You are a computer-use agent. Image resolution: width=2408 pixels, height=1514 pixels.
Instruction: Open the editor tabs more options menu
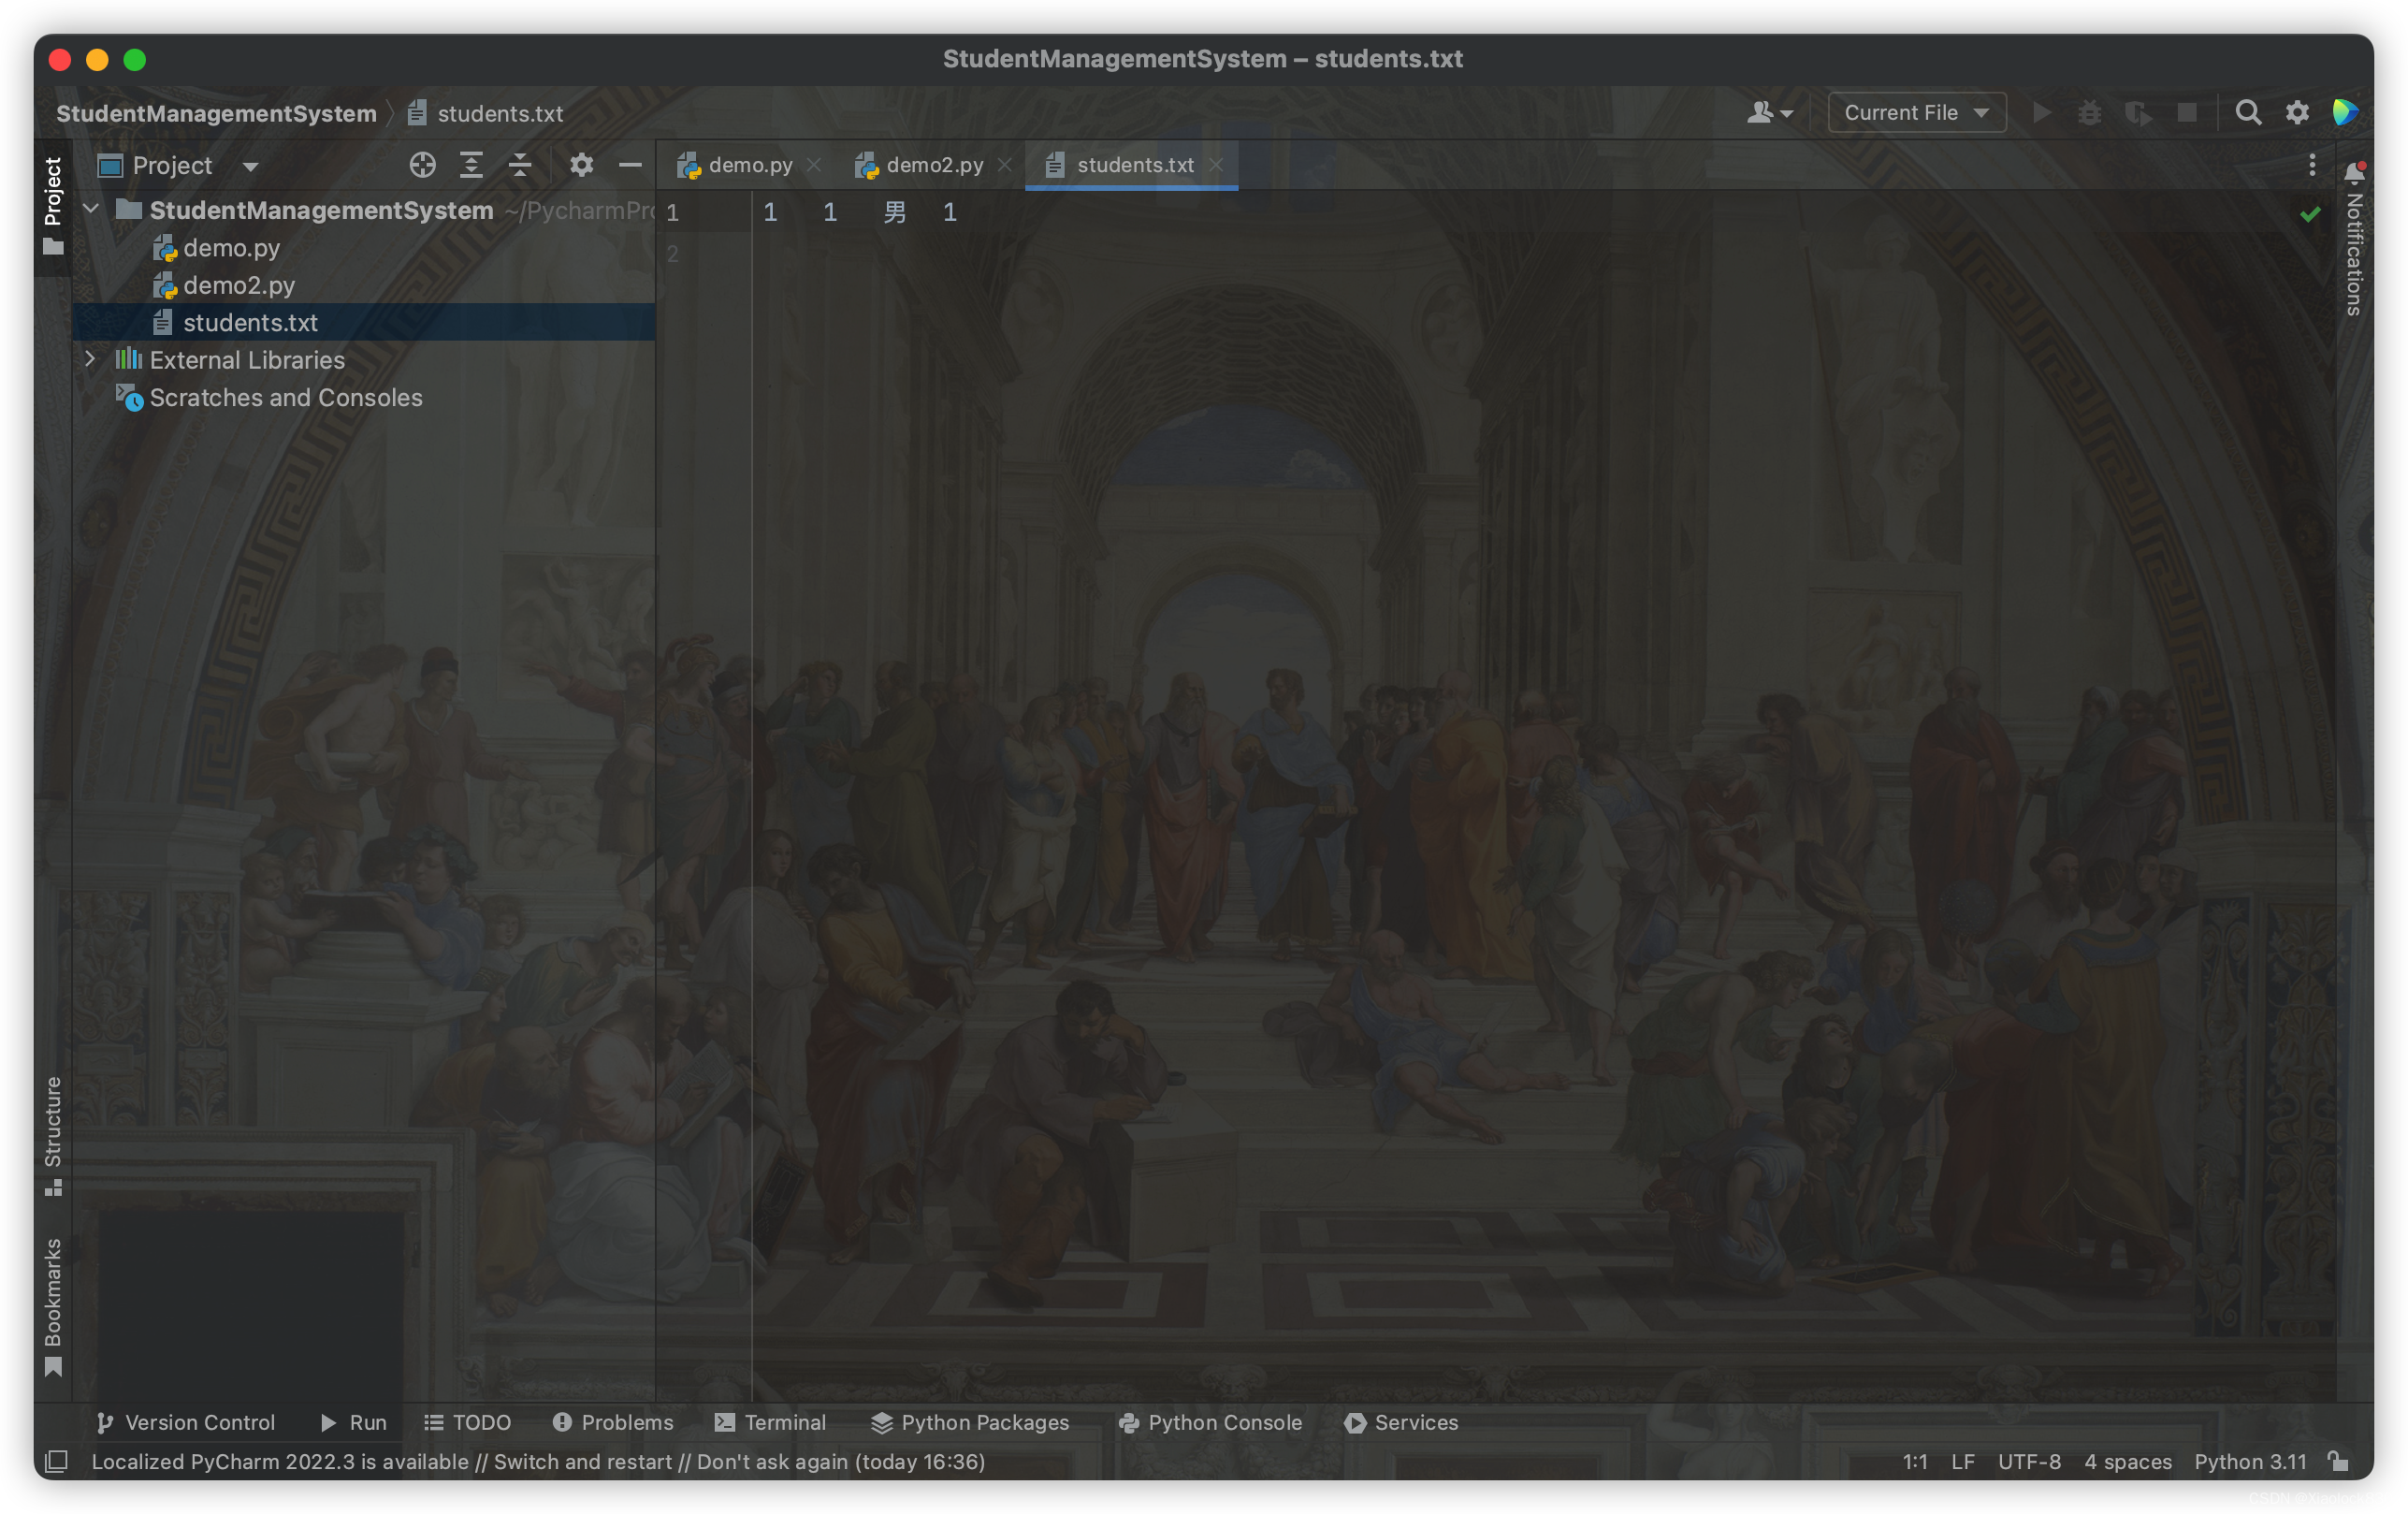2312,165
